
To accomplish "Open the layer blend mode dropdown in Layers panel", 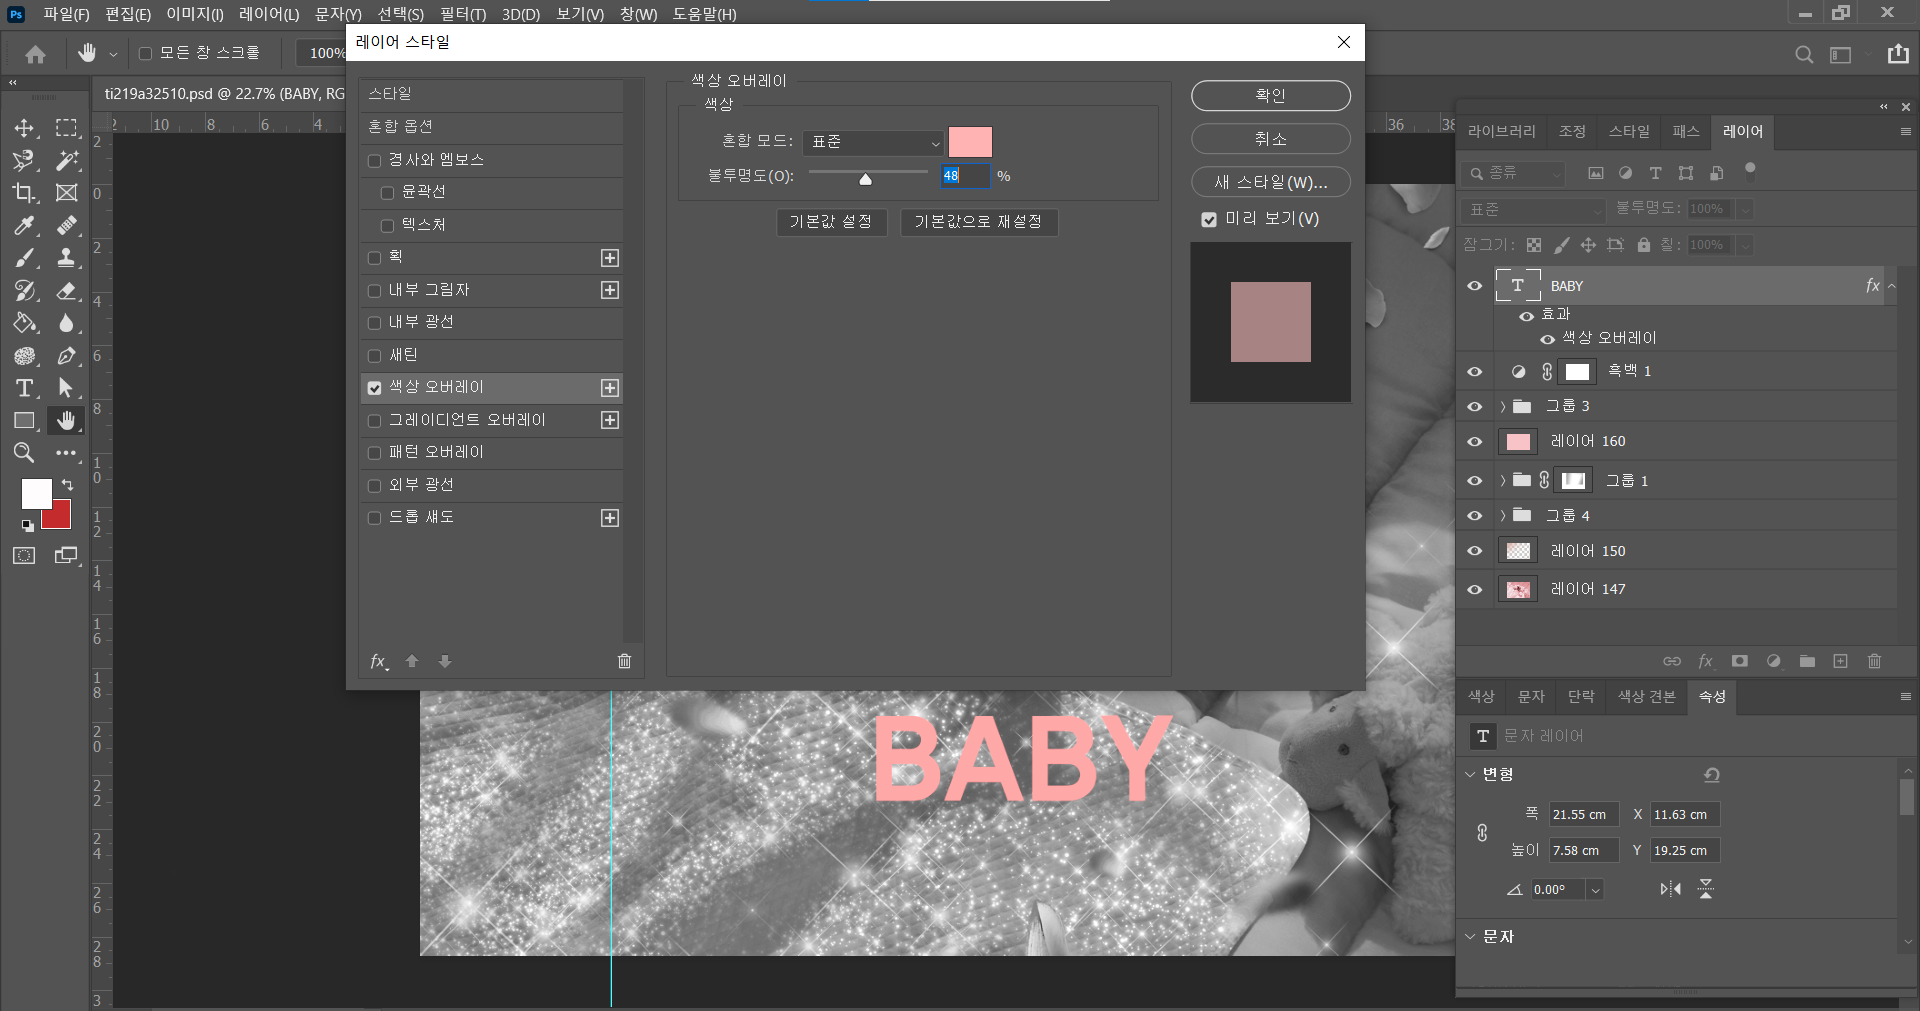I will tap(1533, 210).
